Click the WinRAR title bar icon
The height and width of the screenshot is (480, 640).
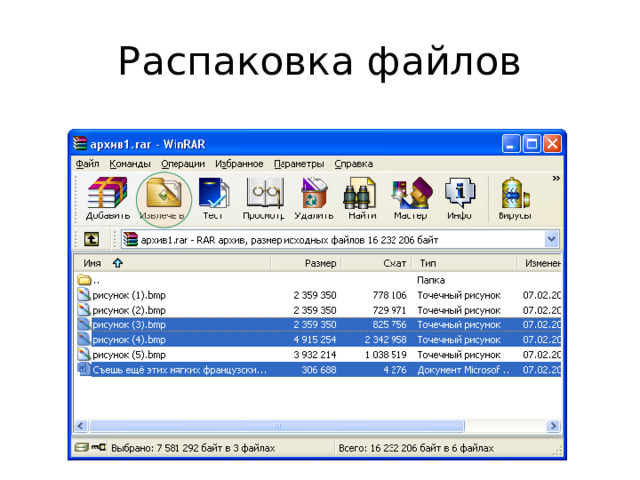coord(80,144)
